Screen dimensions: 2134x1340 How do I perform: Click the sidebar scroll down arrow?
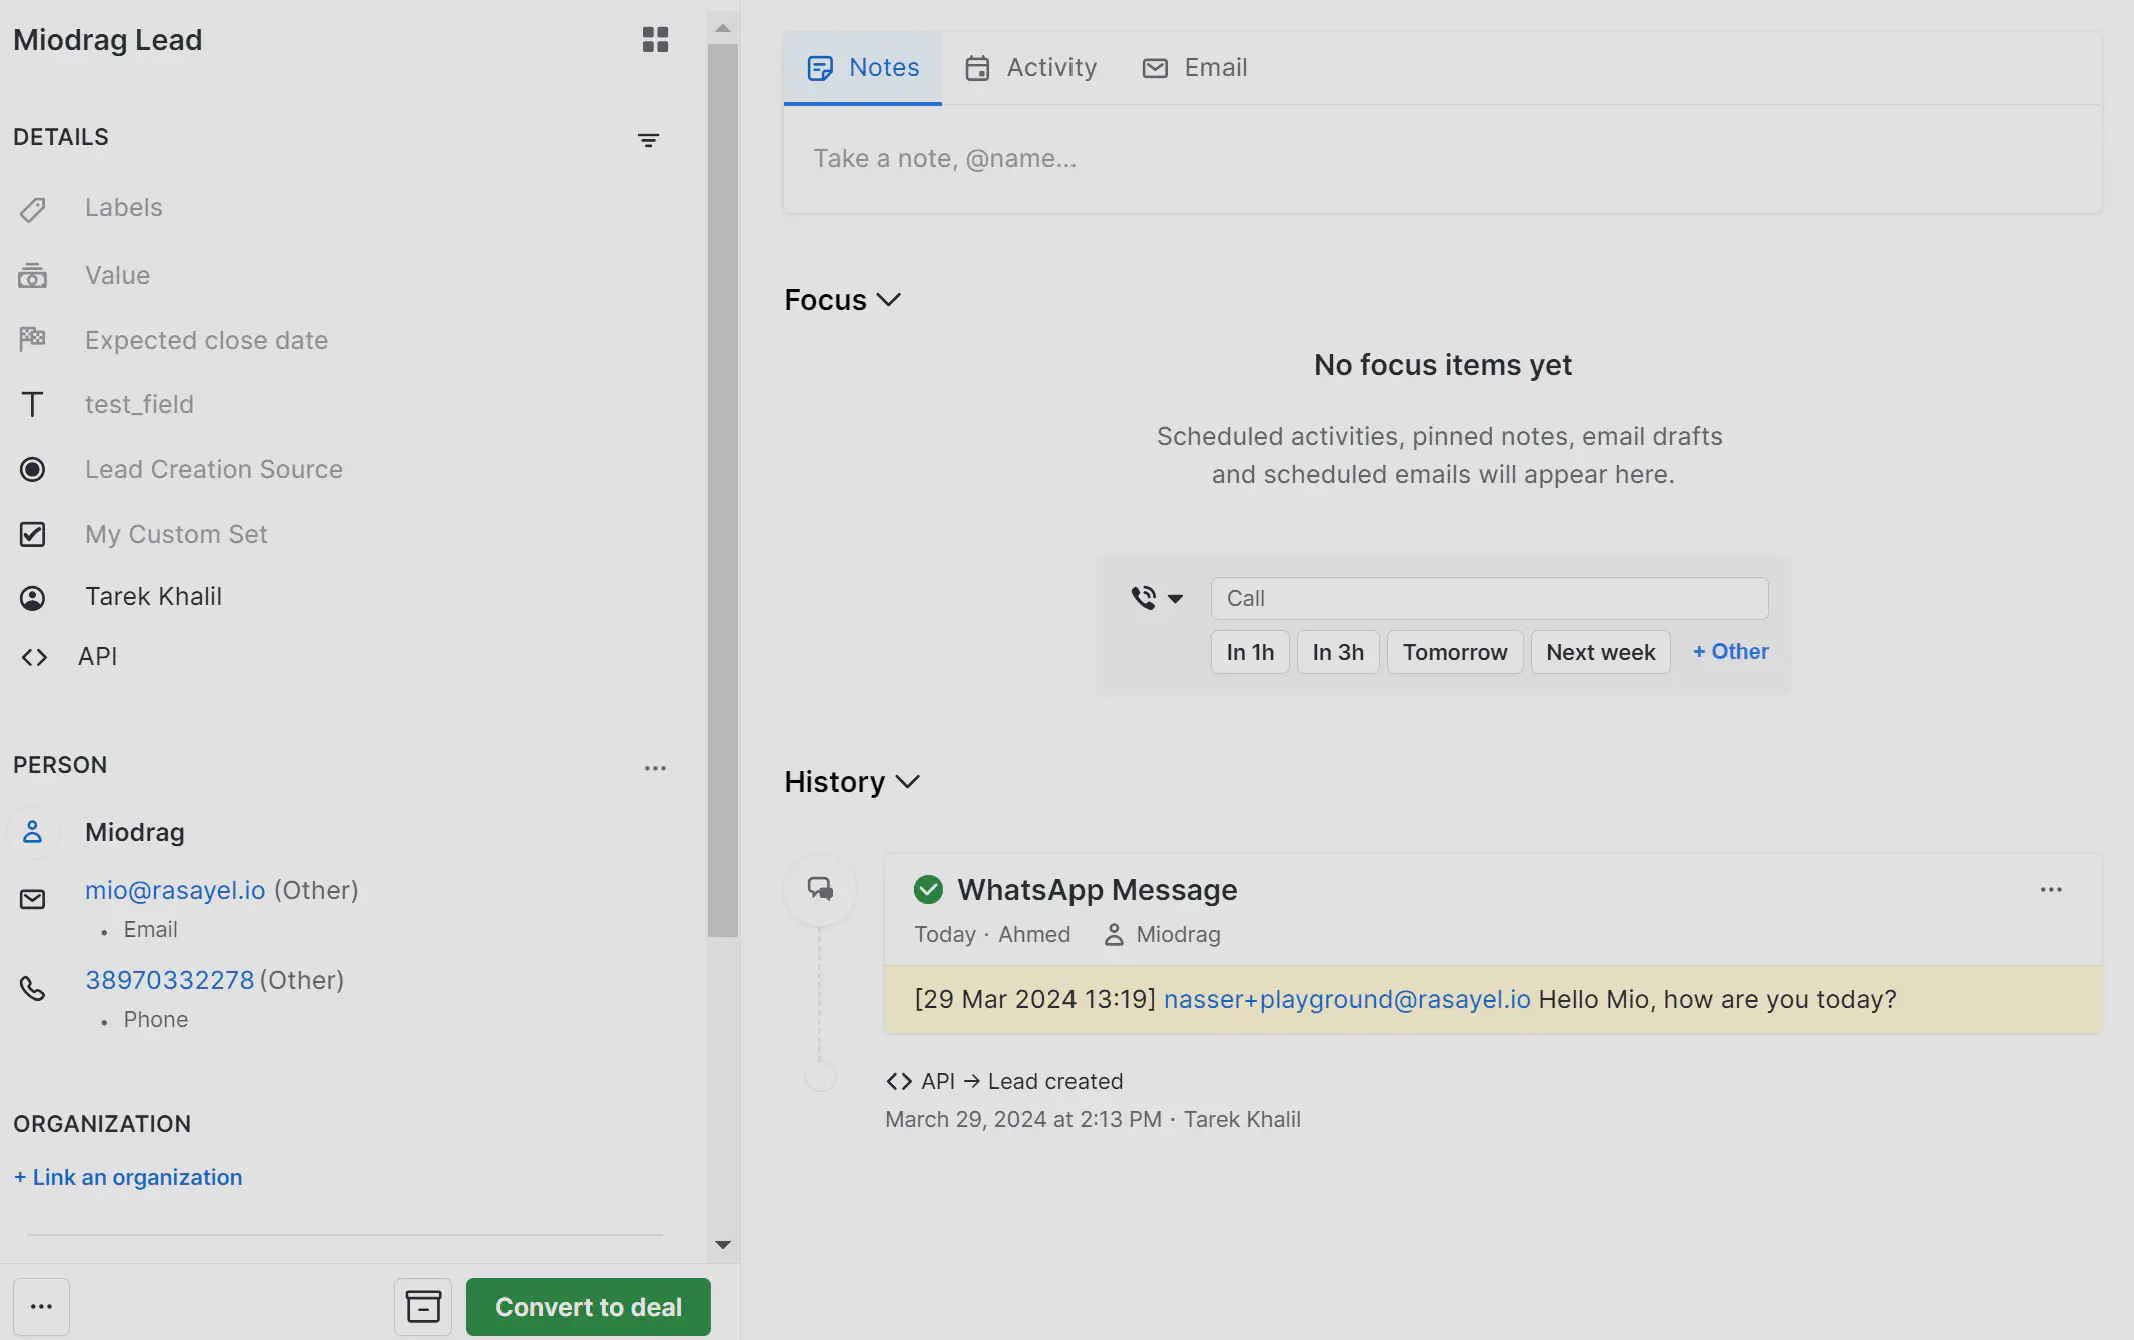[x=722, y=1245]
